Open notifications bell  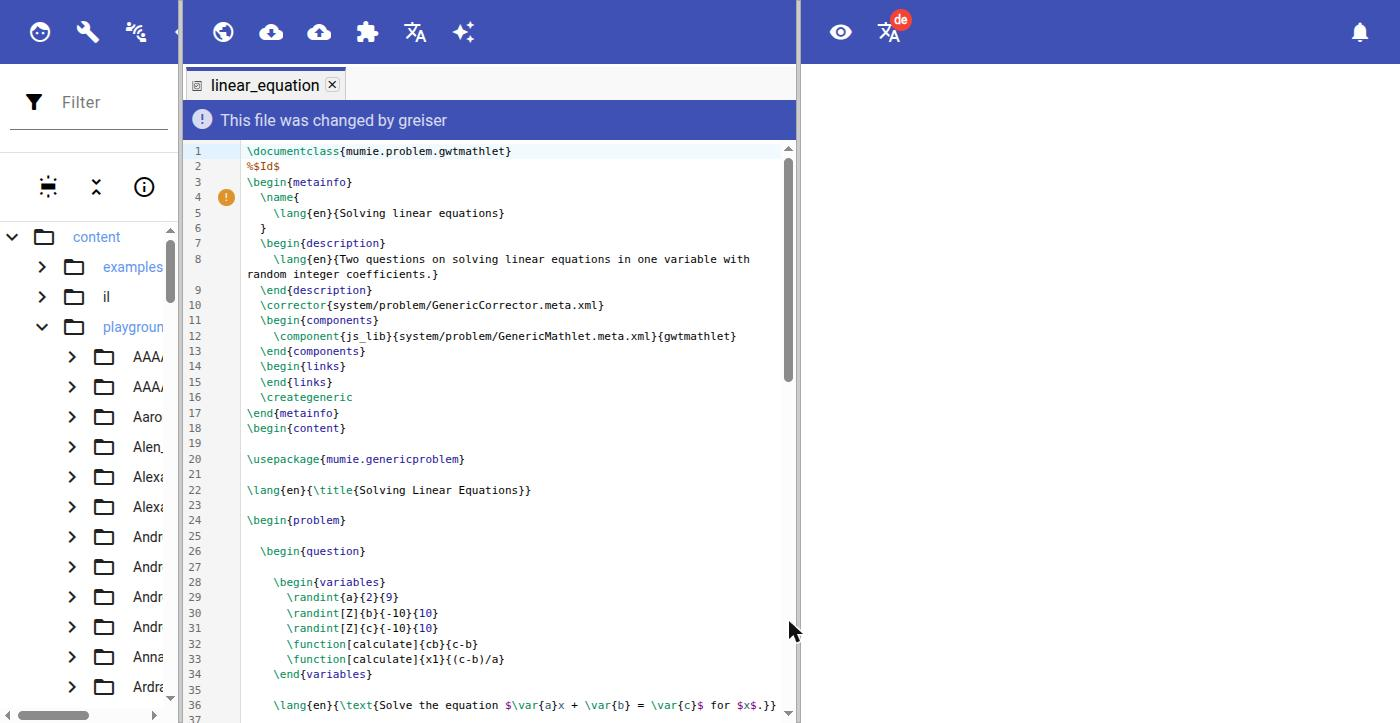point(1360,32)
